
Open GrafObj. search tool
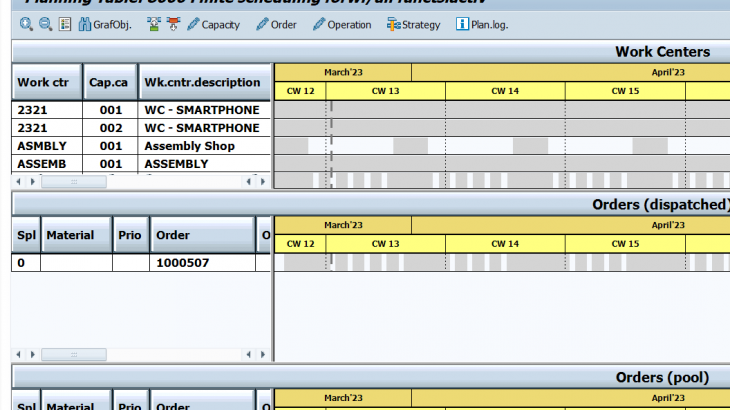click(105, 24)
